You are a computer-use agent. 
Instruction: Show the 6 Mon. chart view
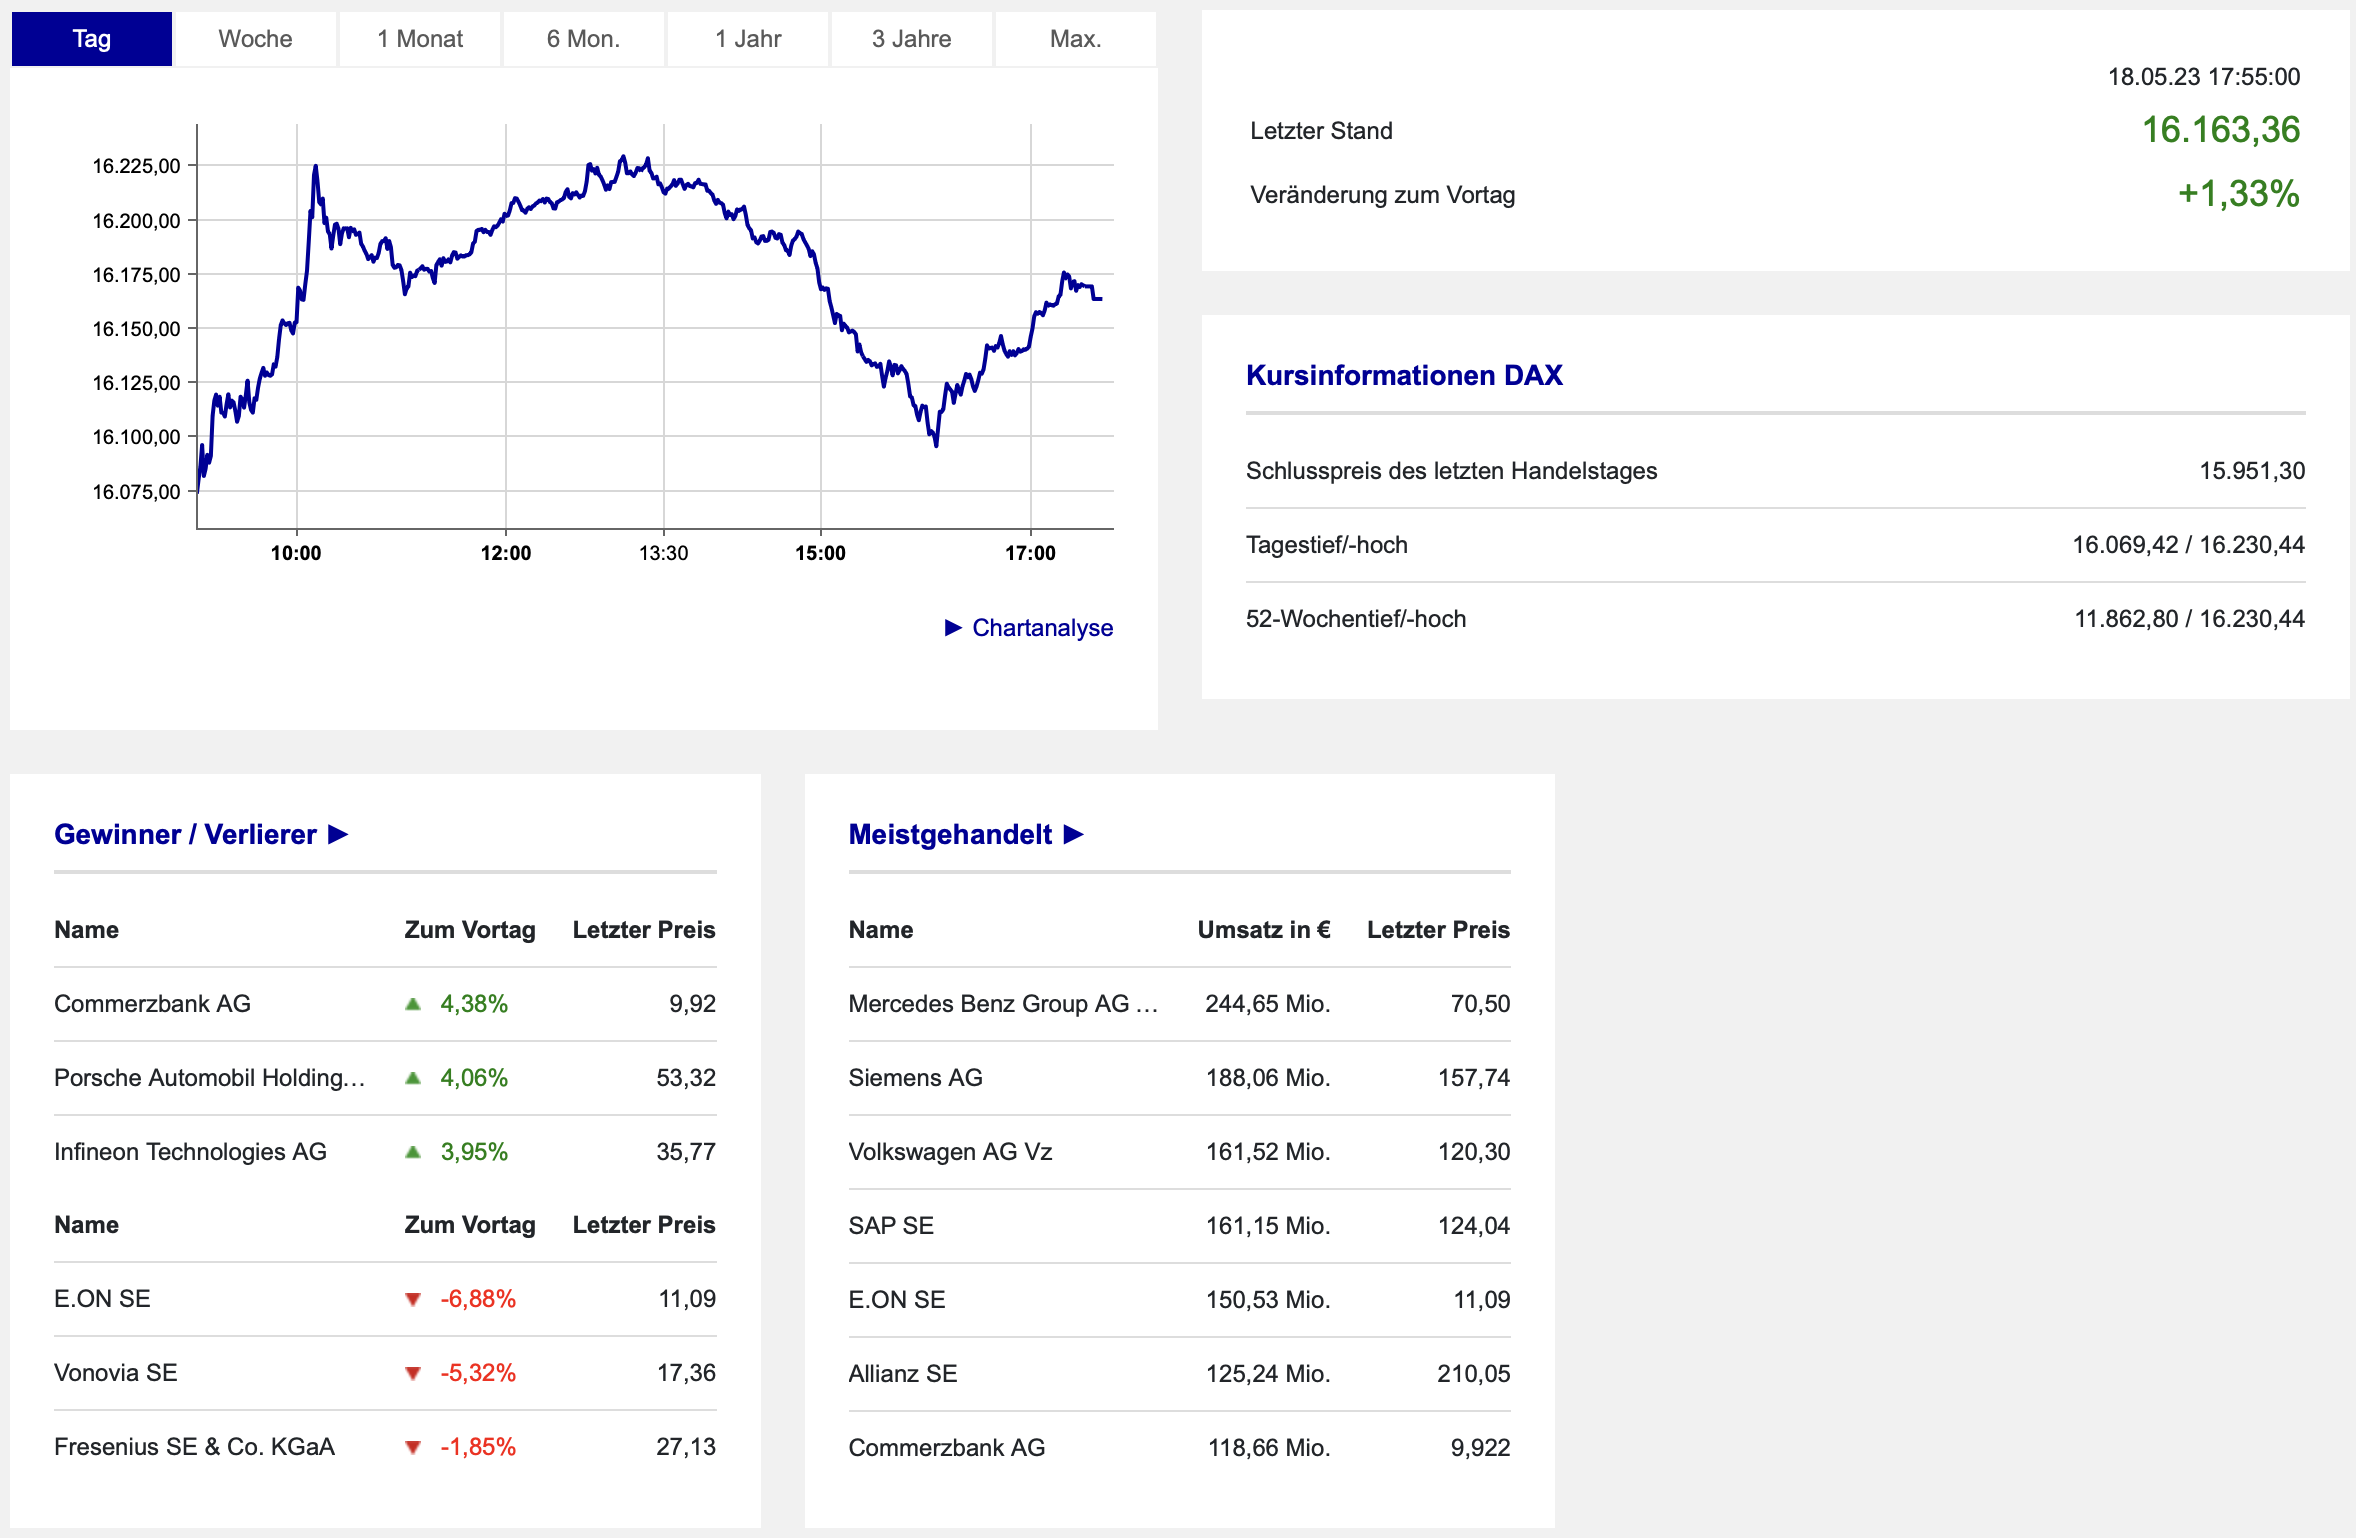click(x=583, y=39)
